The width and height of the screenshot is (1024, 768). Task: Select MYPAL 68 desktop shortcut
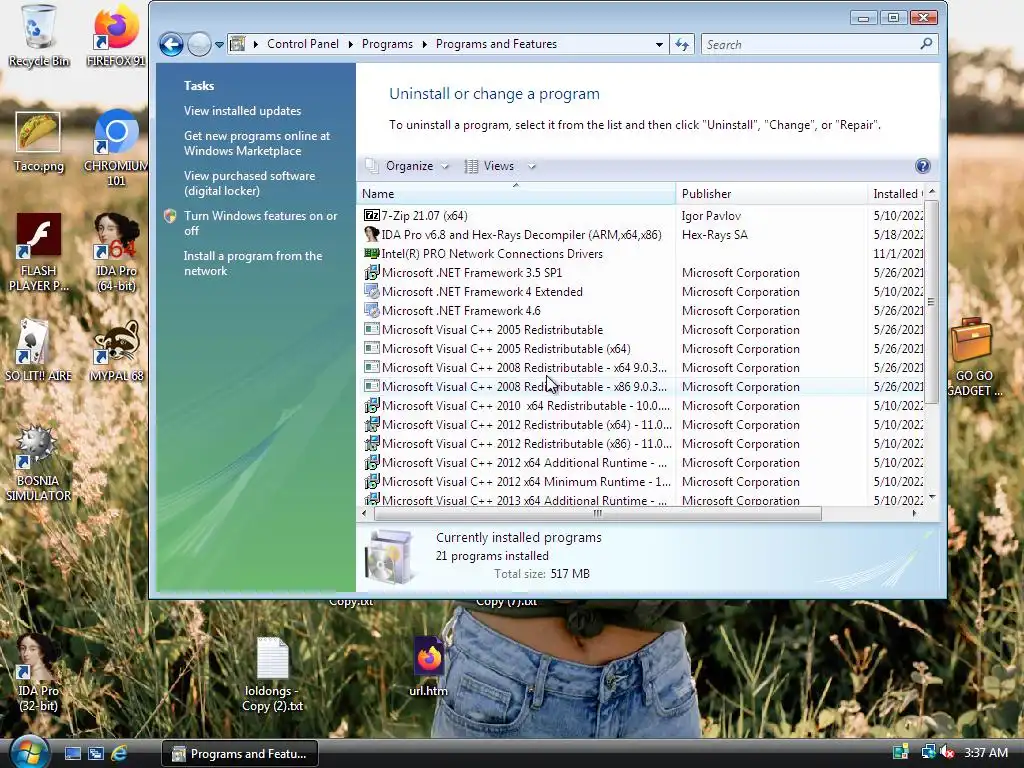(116, 351)
